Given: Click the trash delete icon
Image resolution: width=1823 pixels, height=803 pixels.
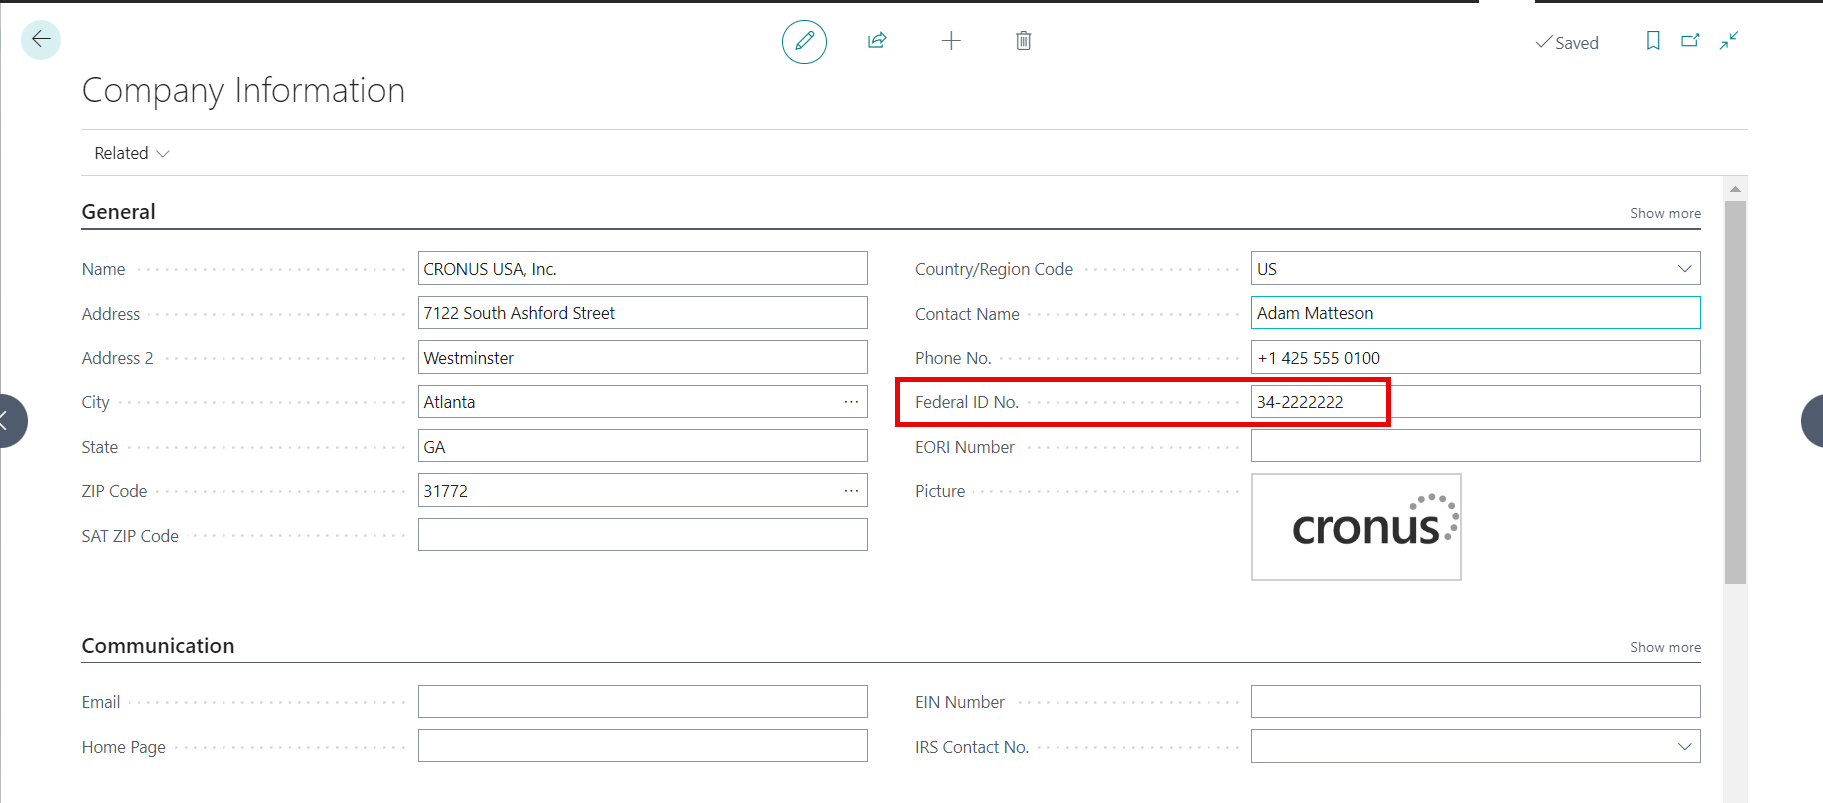Looking at the screenshot, I should (x=1023, y=41).
